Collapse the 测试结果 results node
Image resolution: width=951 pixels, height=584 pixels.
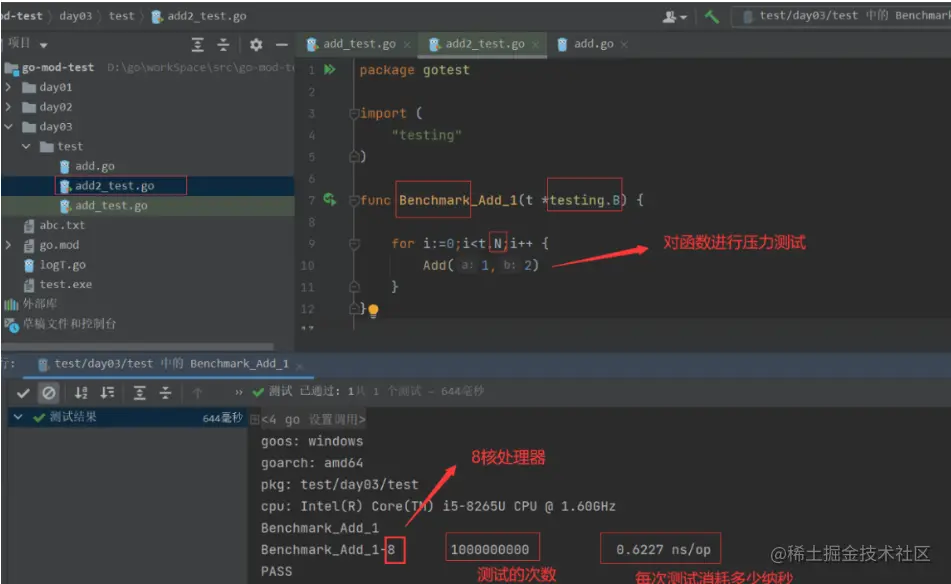click(x=18, y=417)
